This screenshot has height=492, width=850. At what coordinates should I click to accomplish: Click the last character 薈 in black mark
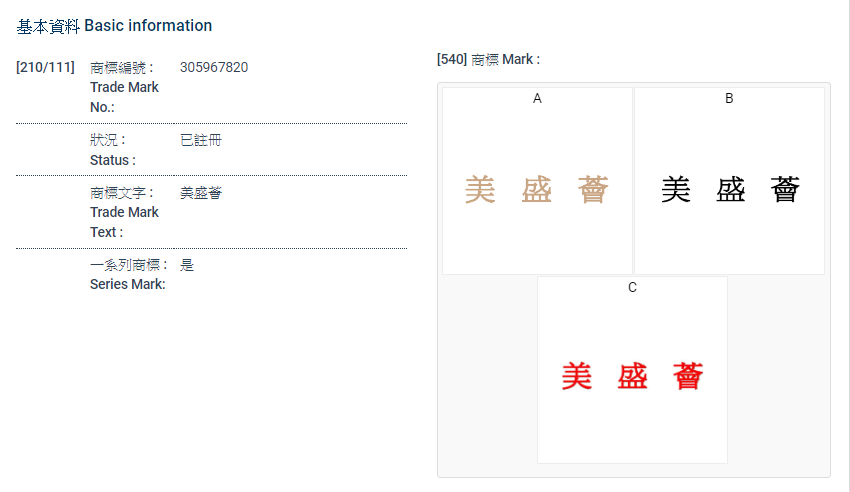pos(785,189)
